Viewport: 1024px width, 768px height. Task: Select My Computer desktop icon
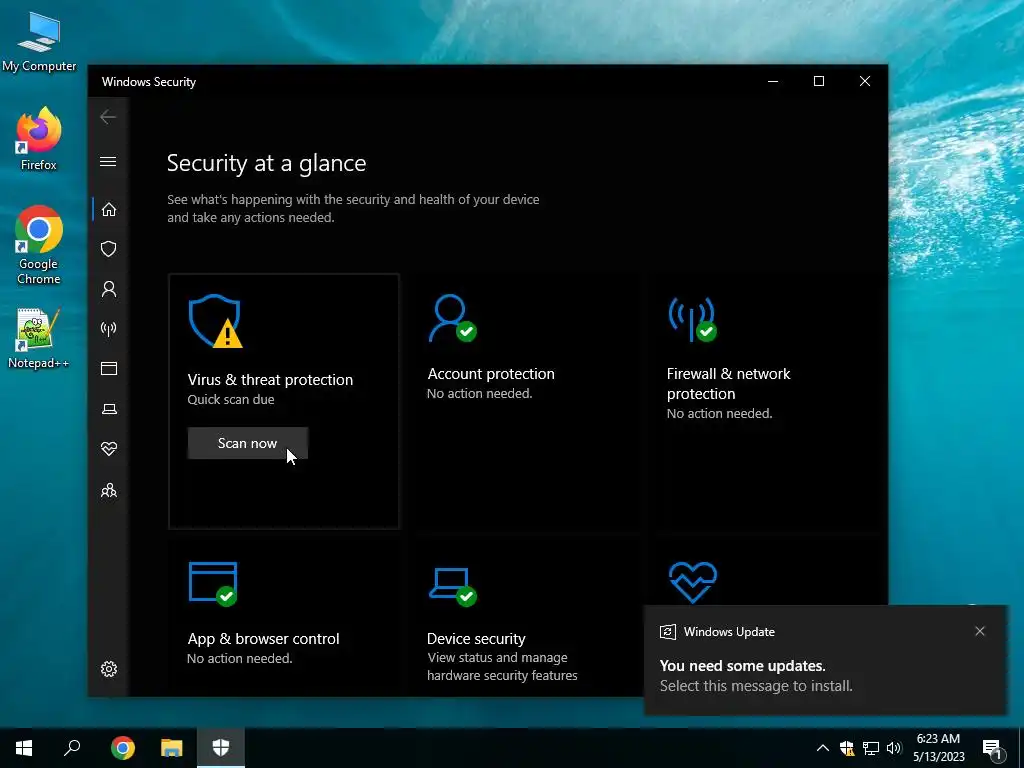click(x=39, y=42)
